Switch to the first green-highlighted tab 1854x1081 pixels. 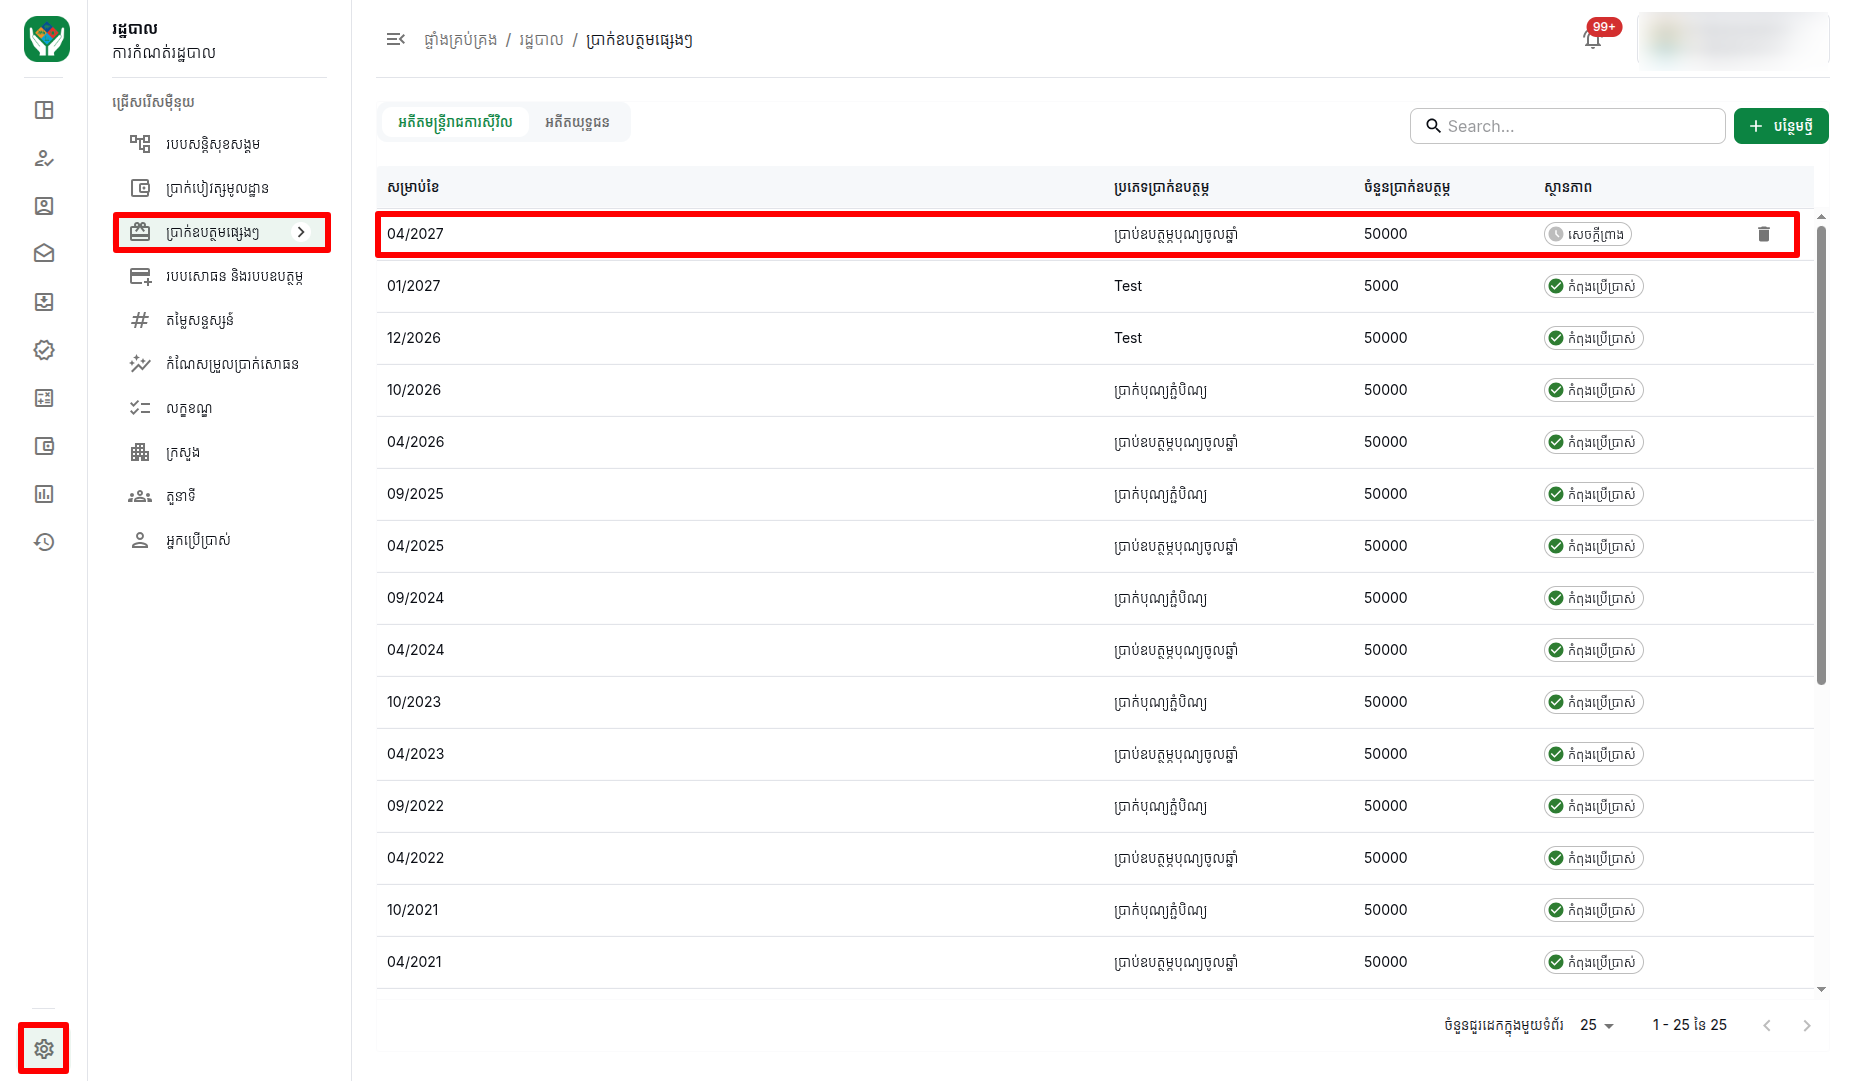(455, 122)
